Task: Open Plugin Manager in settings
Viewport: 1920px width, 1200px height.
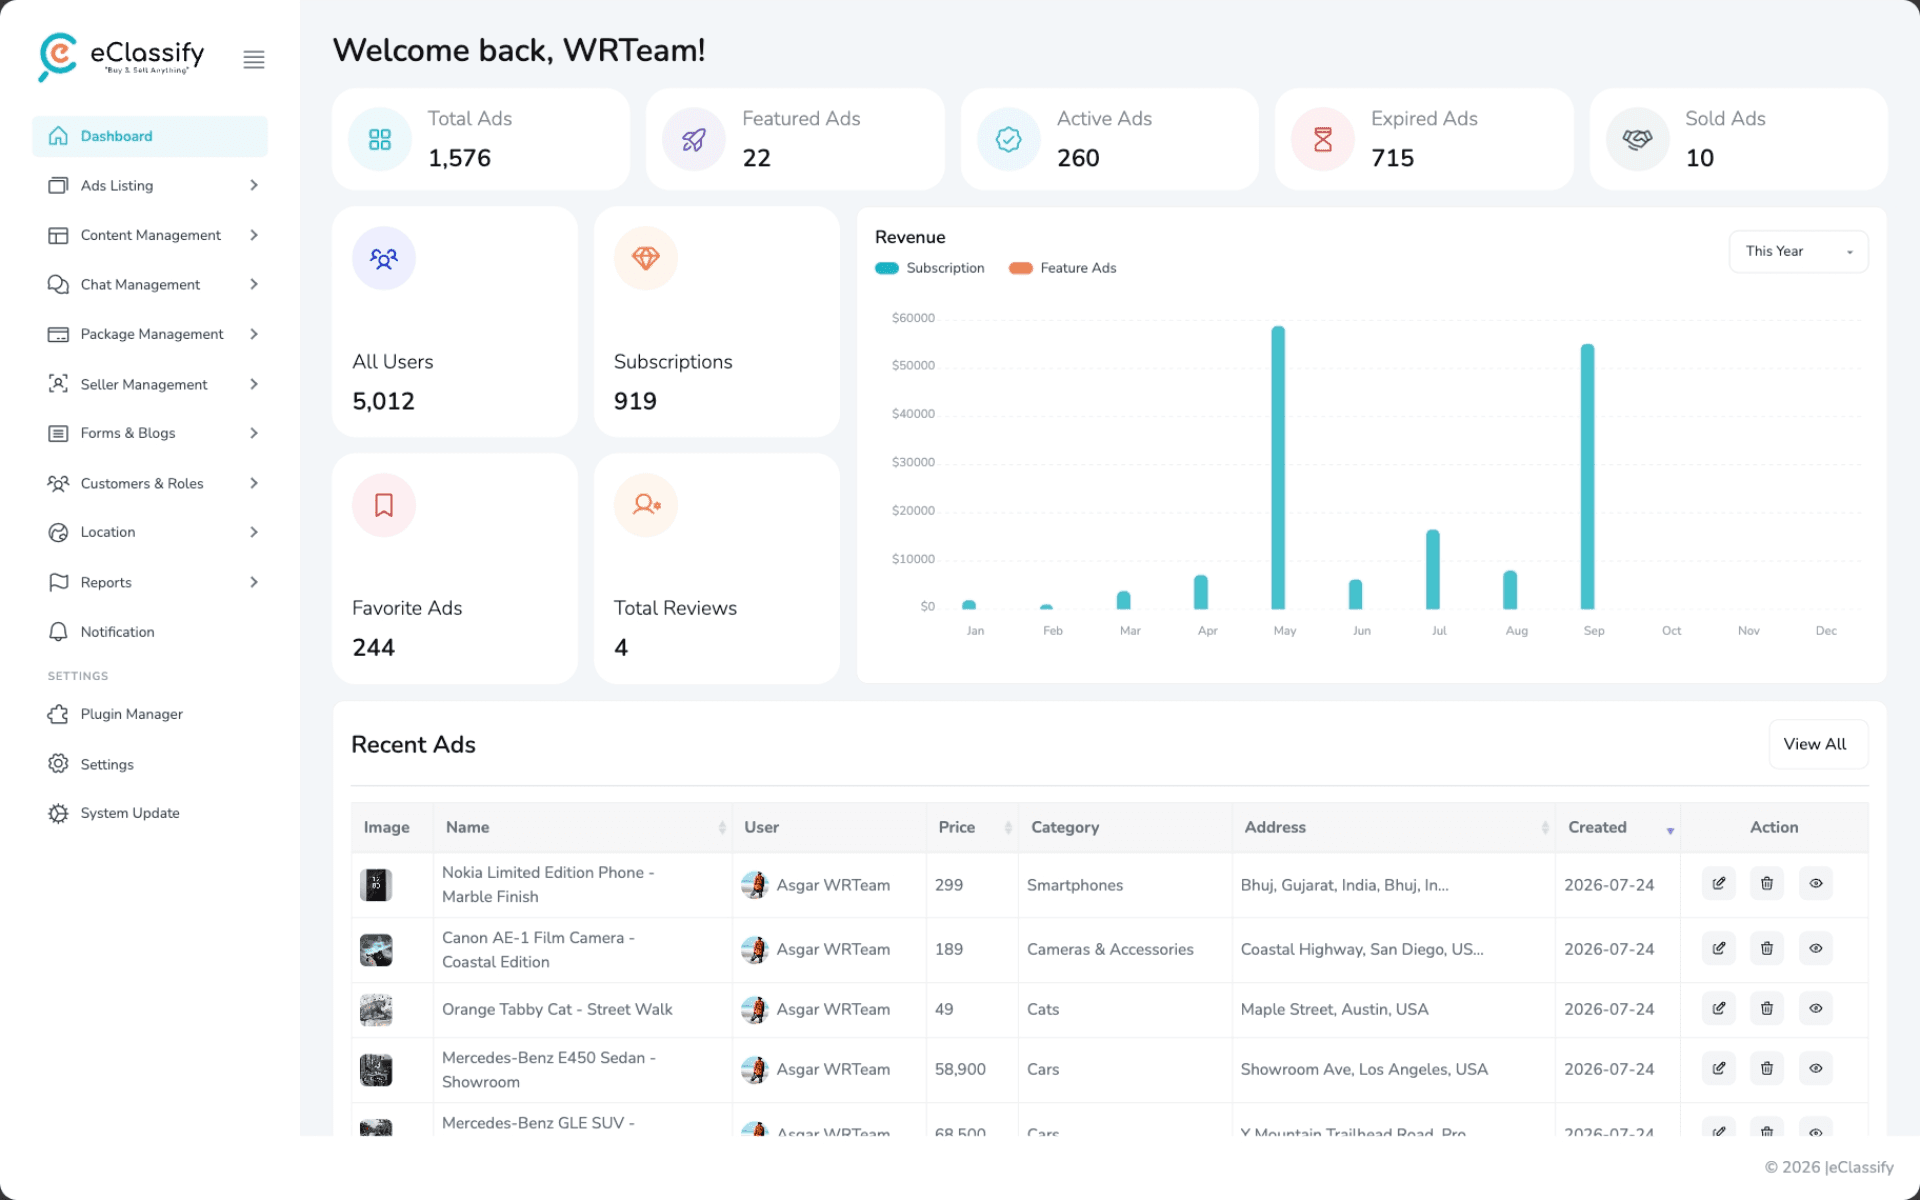Action: pos(150,714)
